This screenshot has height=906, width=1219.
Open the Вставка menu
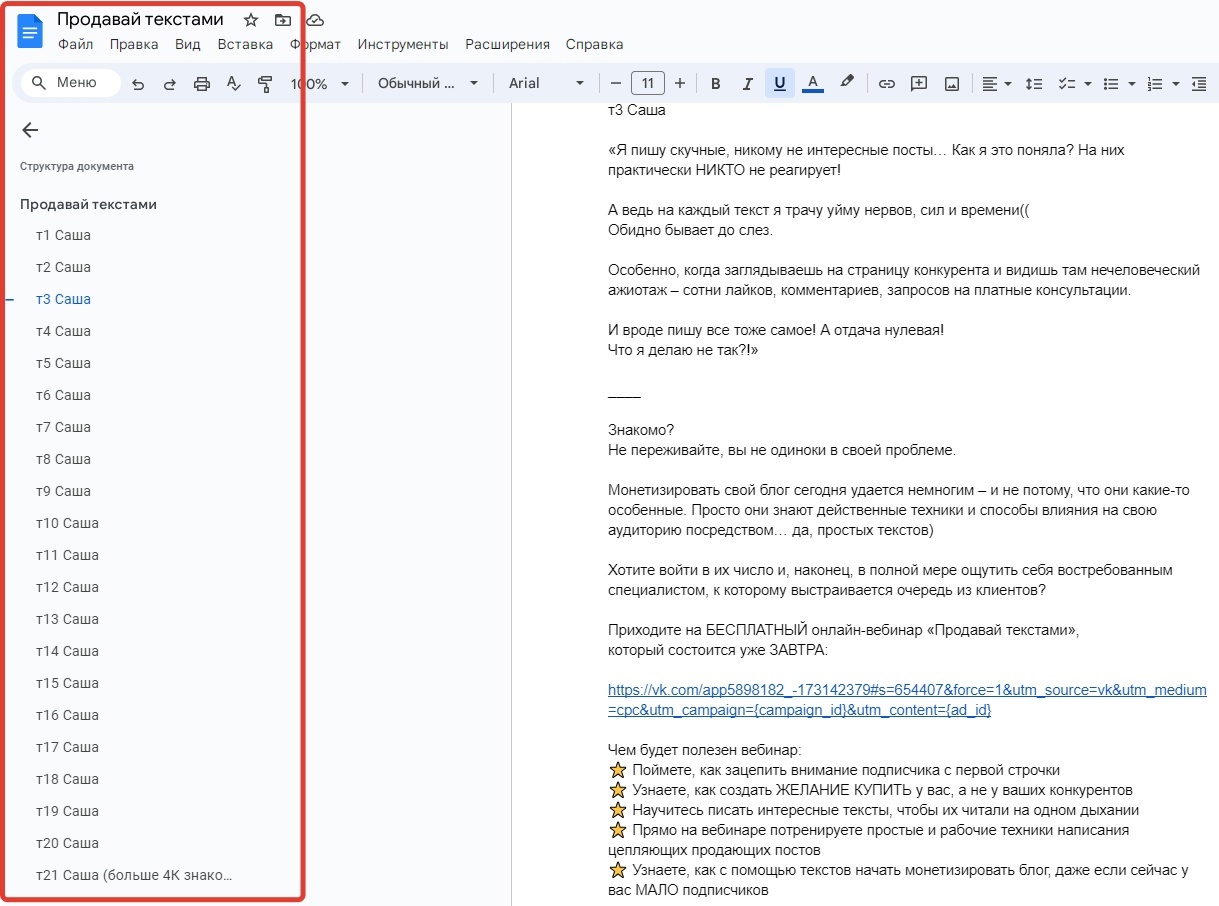coord(245,44)
